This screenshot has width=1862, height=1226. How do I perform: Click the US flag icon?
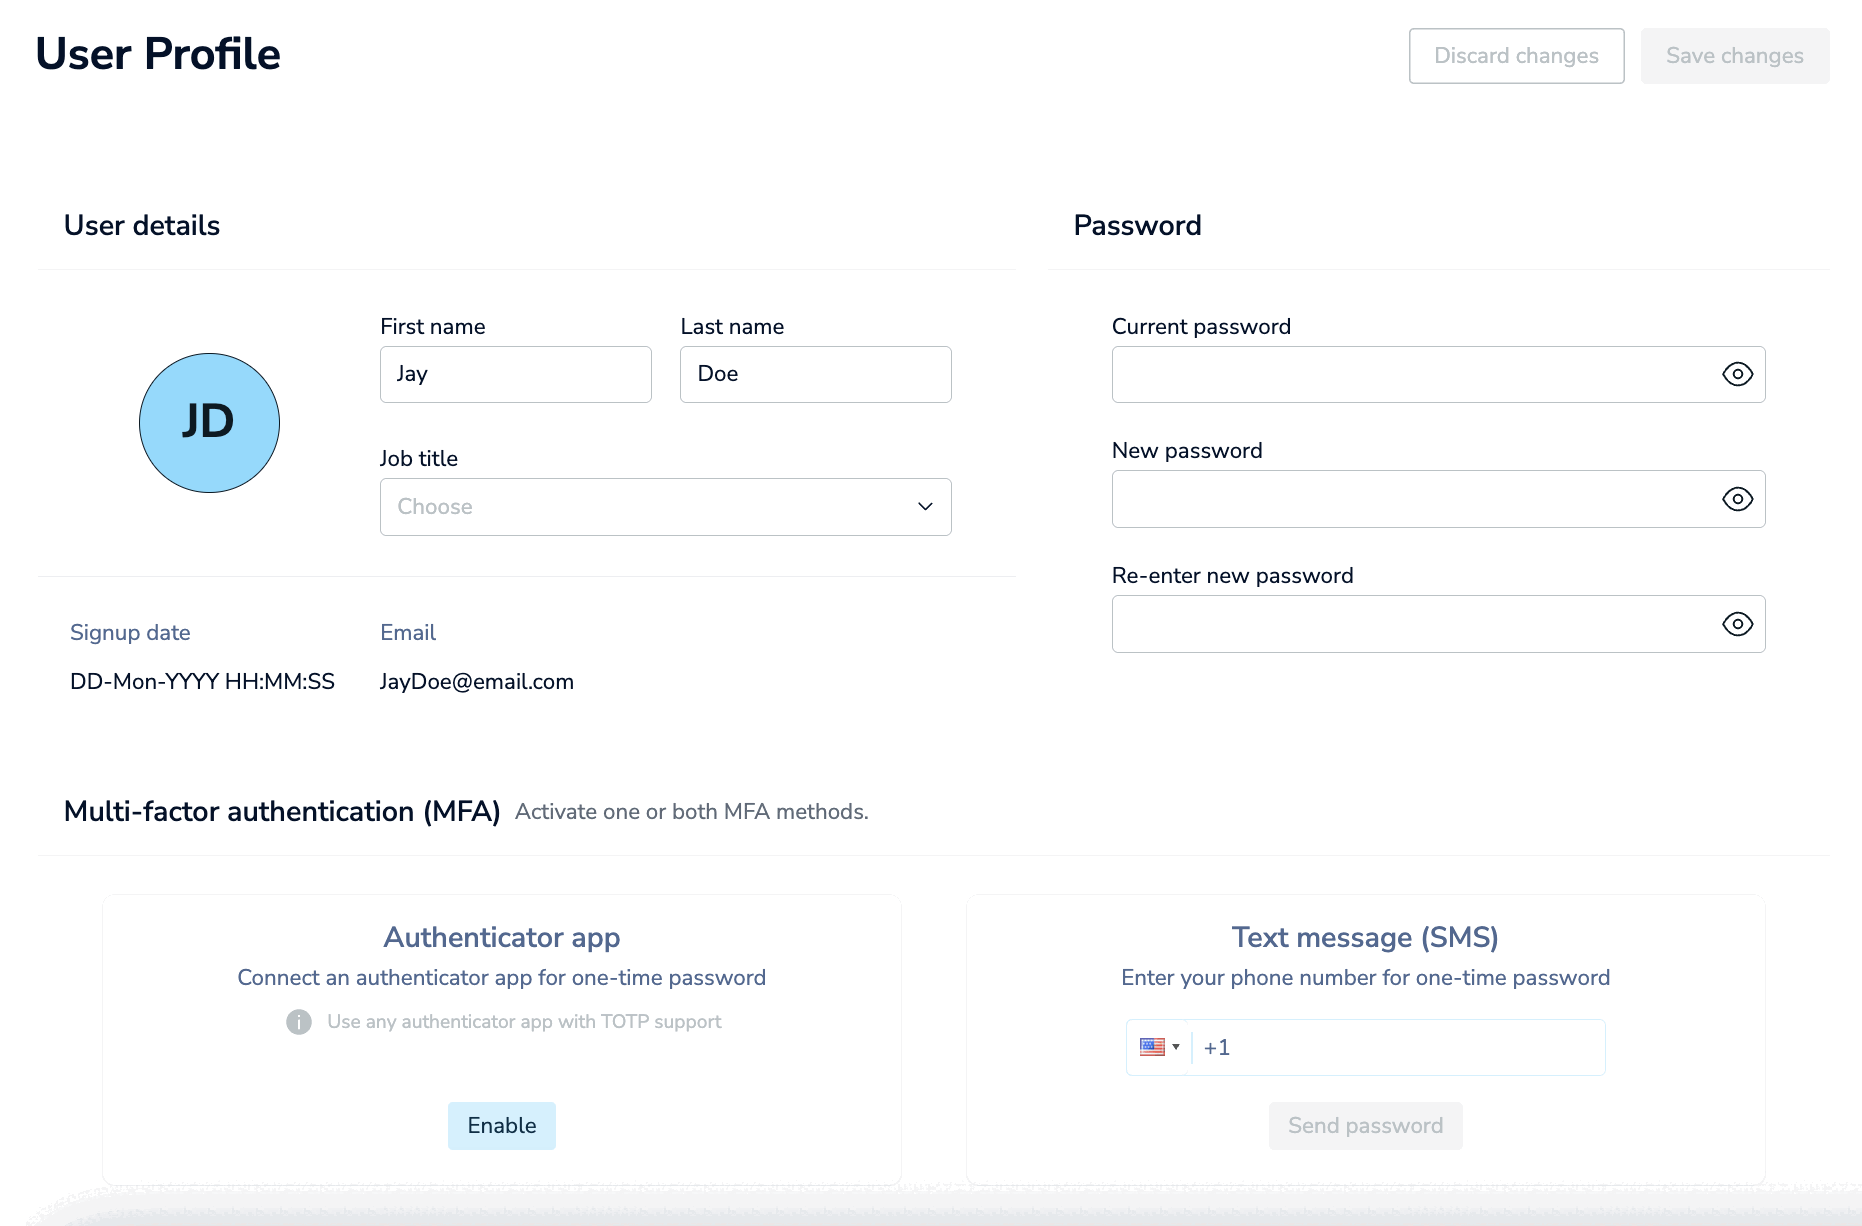[x=1152, y=1047]
